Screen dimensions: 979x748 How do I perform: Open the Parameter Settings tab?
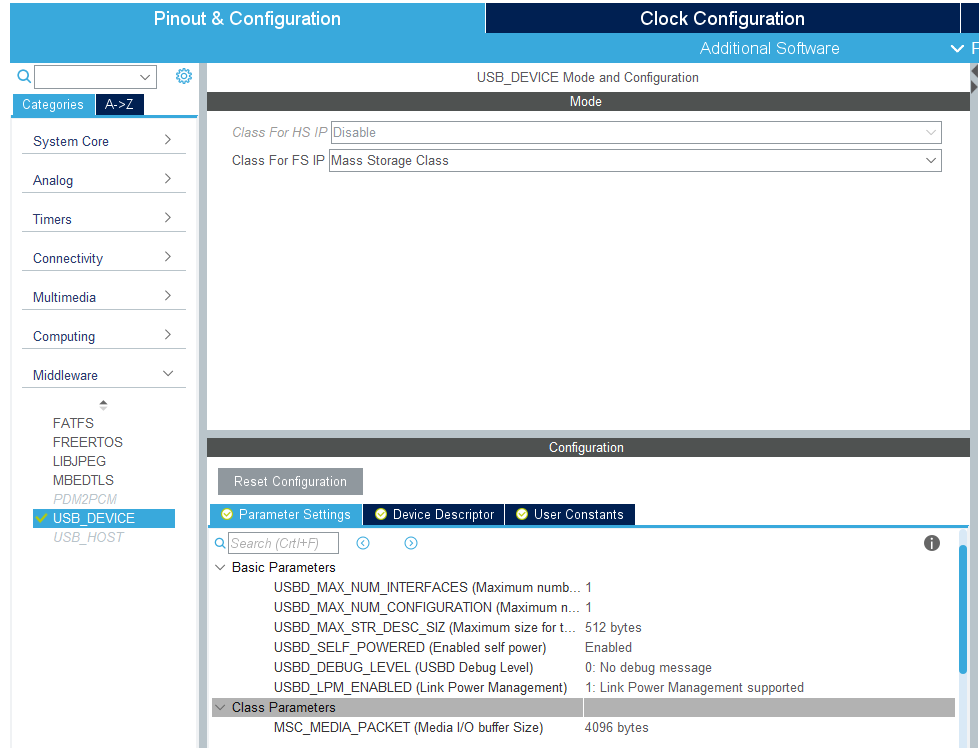click(x=286, y=514)
